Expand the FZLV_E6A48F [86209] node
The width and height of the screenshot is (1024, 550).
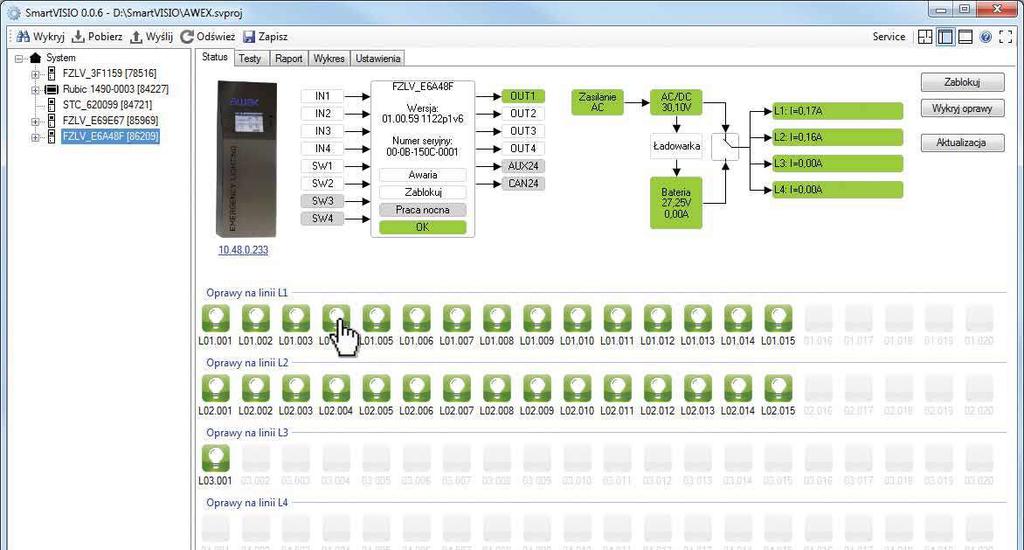tap(35, 137)
